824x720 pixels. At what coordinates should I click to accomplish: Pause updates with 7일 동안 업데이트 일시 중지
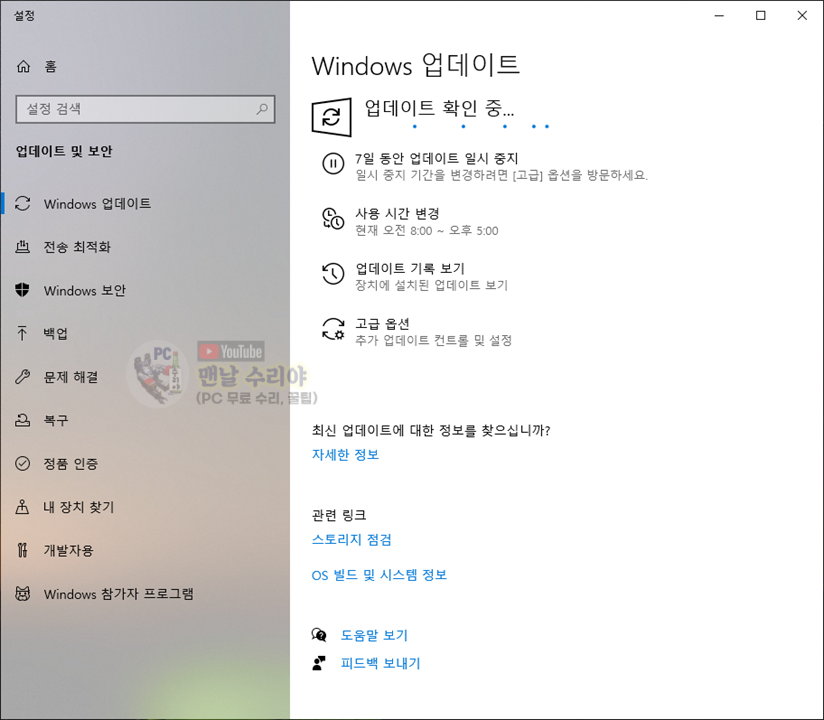[436, 158]
